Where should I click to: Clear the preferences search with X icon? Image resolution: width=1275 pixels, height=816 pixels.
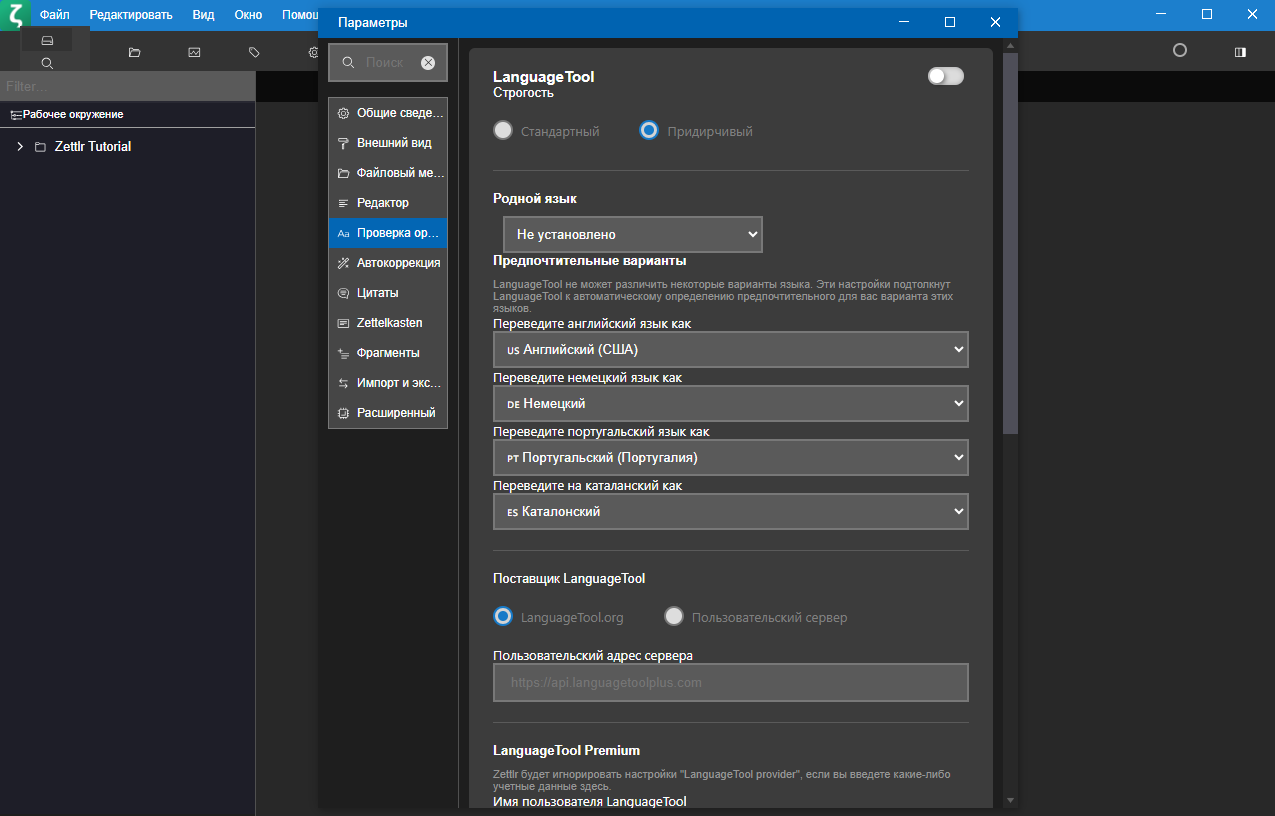(x=428, y=62)
